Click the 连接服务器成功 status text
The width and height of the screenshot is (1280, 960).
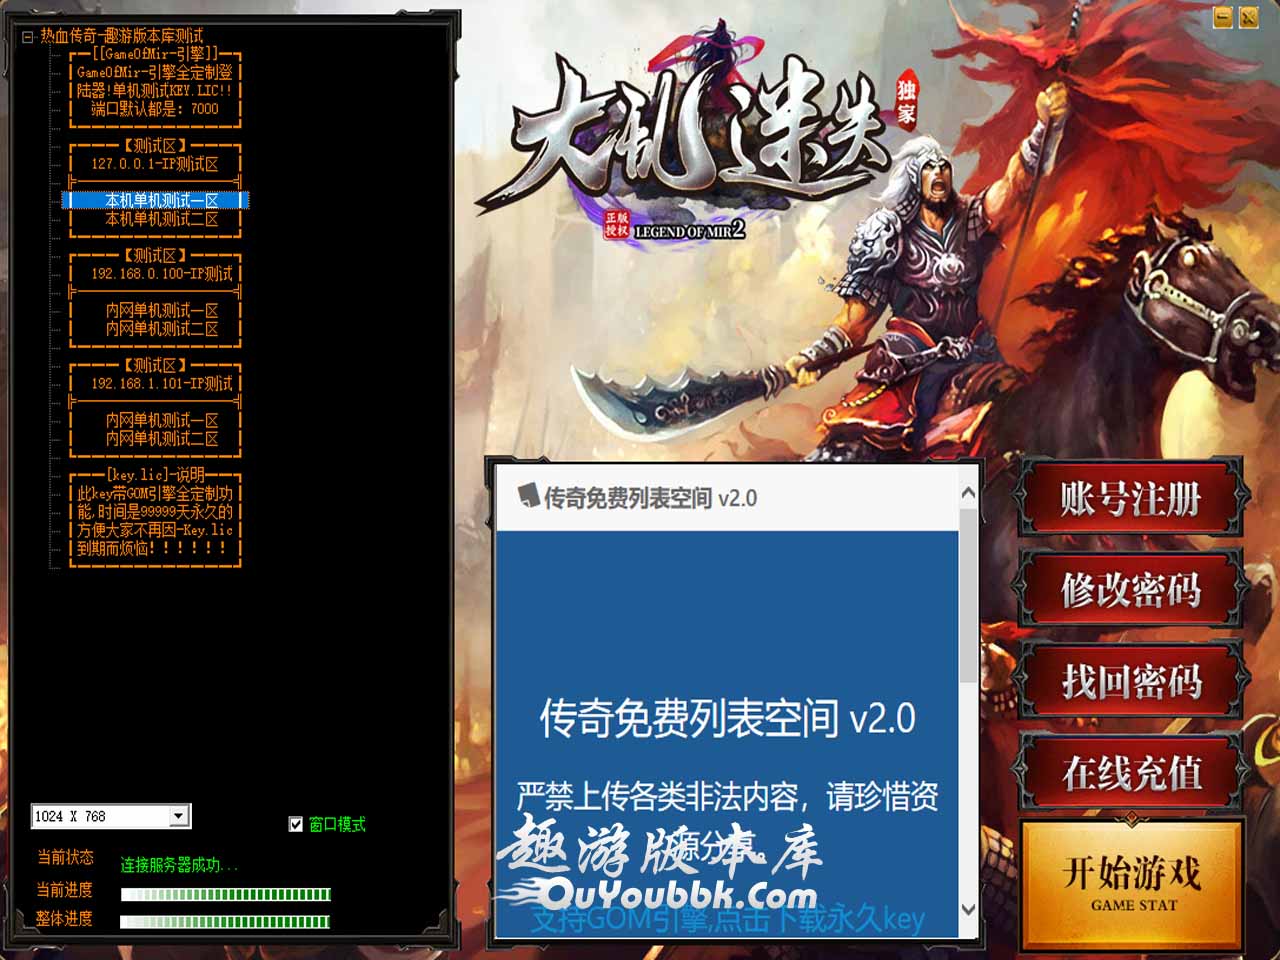pos(179,865)
